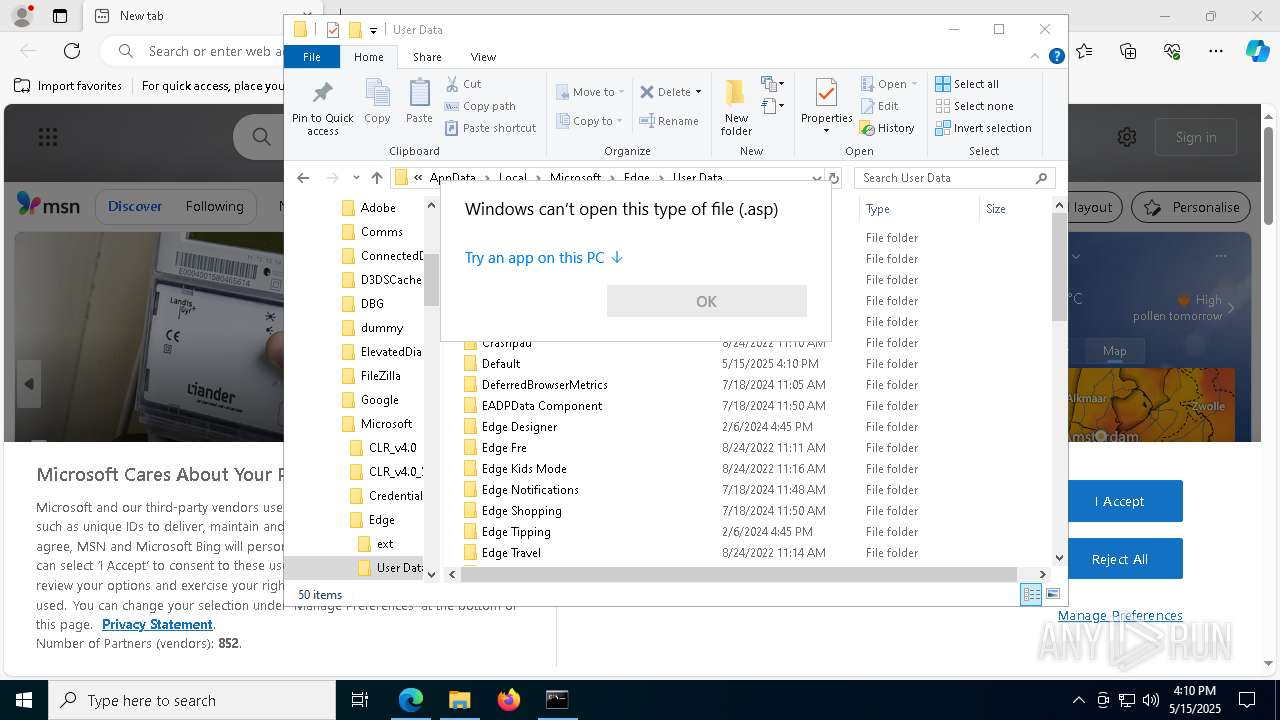Go back in Explorer navigation

coord(303,178)
